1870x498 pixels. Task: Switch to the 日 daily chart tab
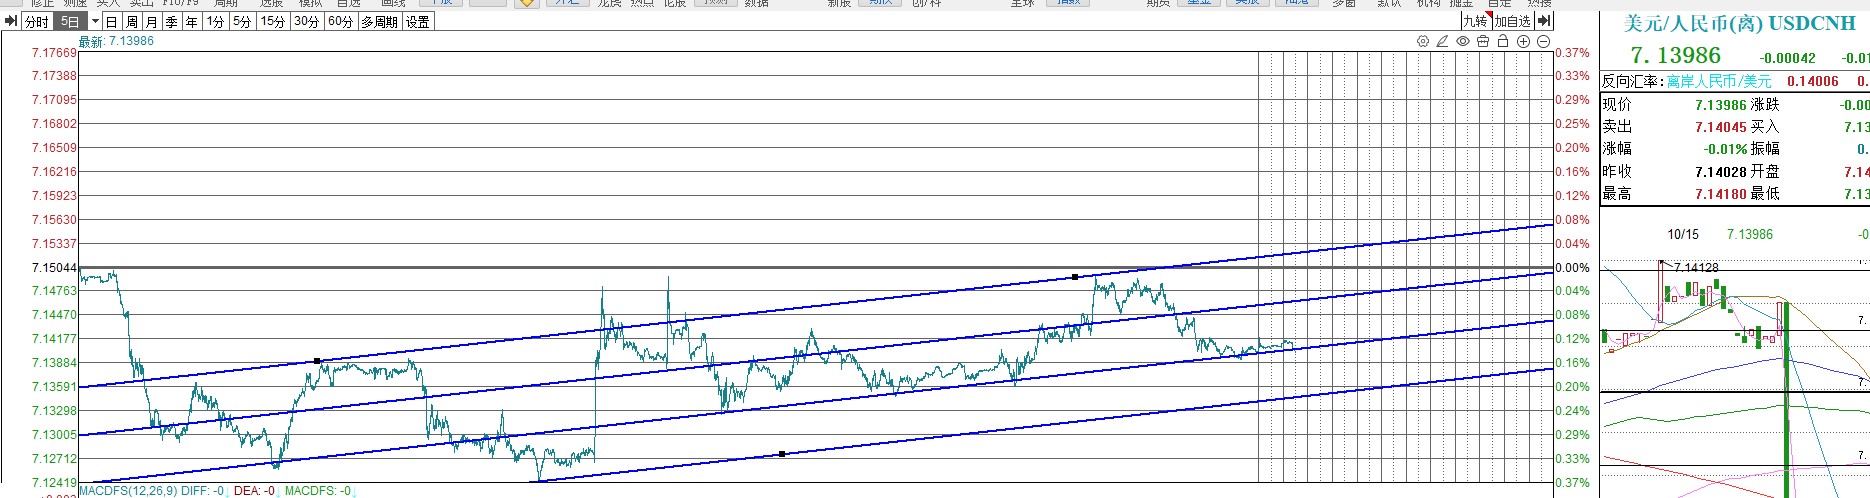point(112,21)
